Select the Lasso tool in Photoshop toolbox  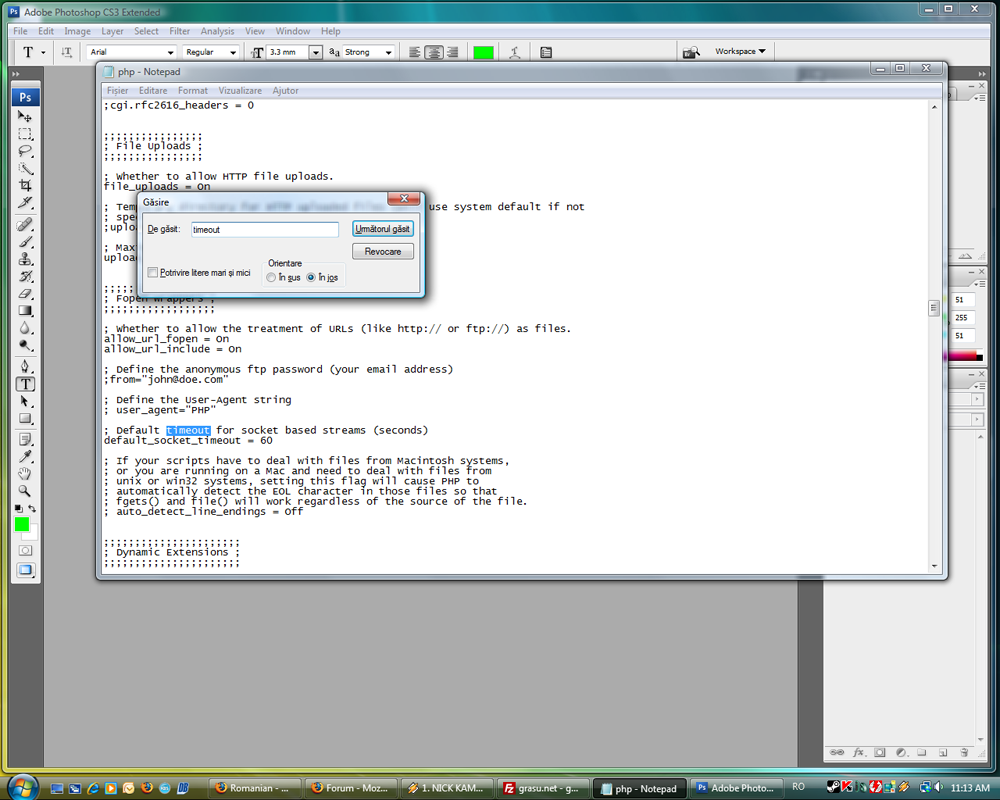(25, 151)
